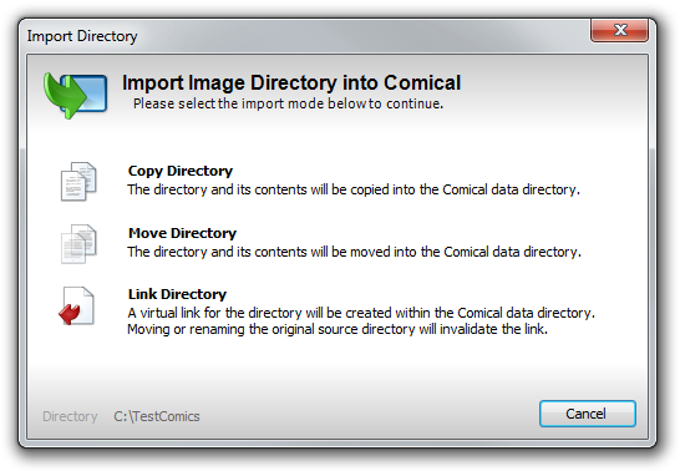Click the Import Directory title bar caption

(82, 36)
